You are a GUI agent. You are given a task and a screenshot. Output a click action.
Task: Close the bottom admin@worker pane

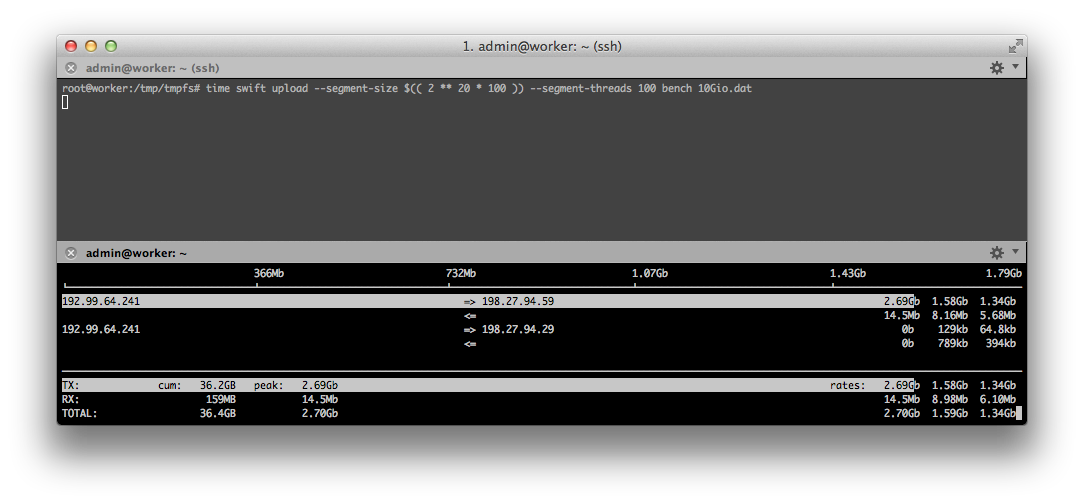tap(71, 253)
